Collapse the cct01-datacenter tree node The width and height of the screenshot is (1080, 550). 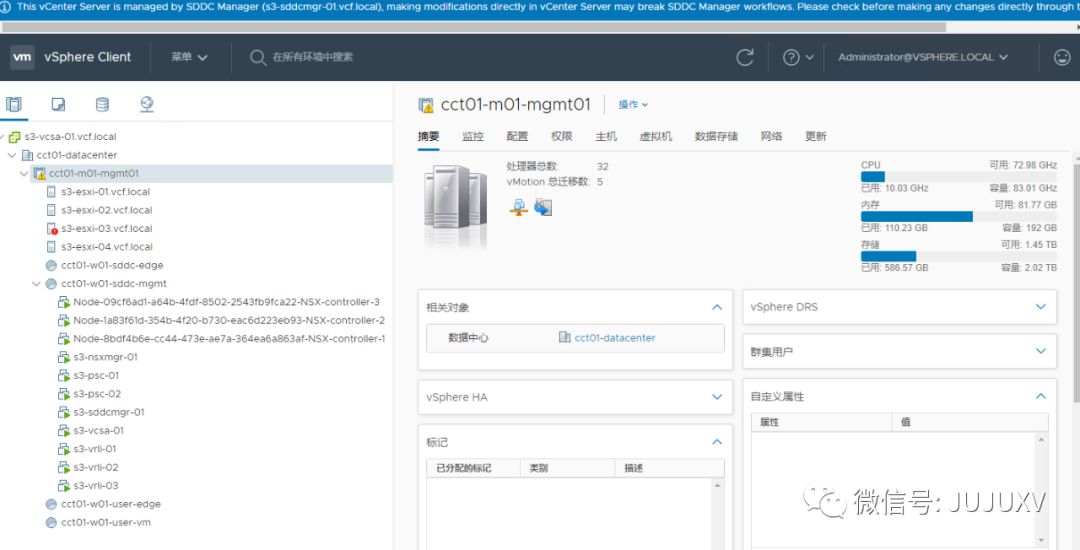tap(12, 155)
